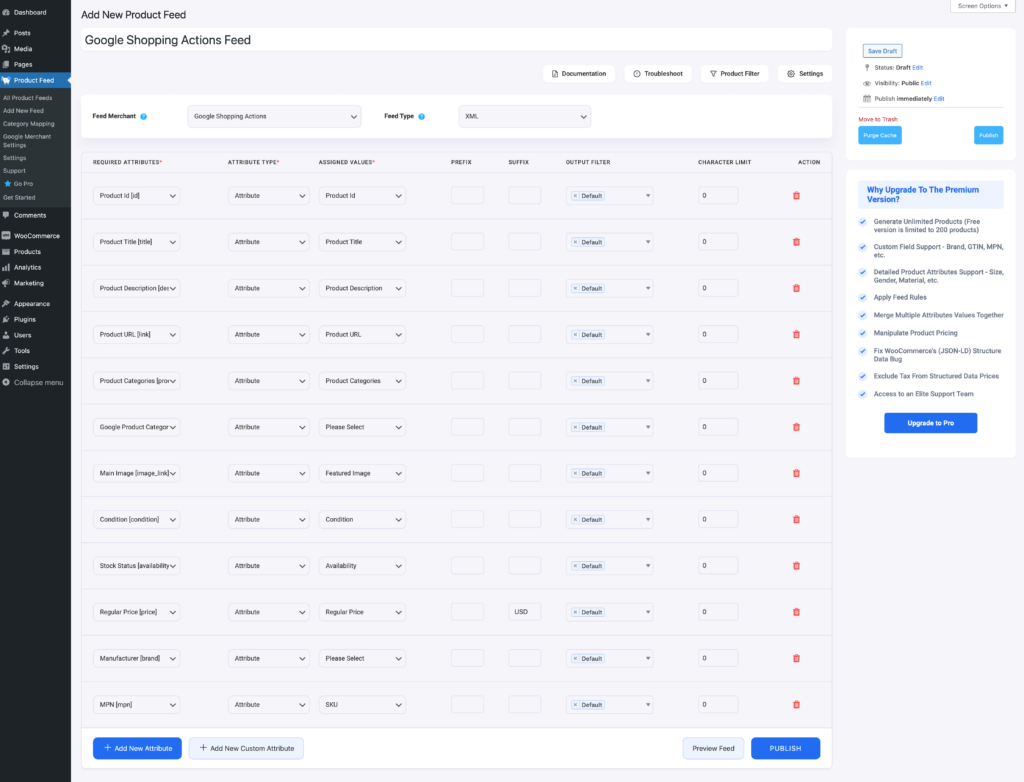Delete the Main Image attribute row
Screen dimensions: 1024x782
[796, 473]
